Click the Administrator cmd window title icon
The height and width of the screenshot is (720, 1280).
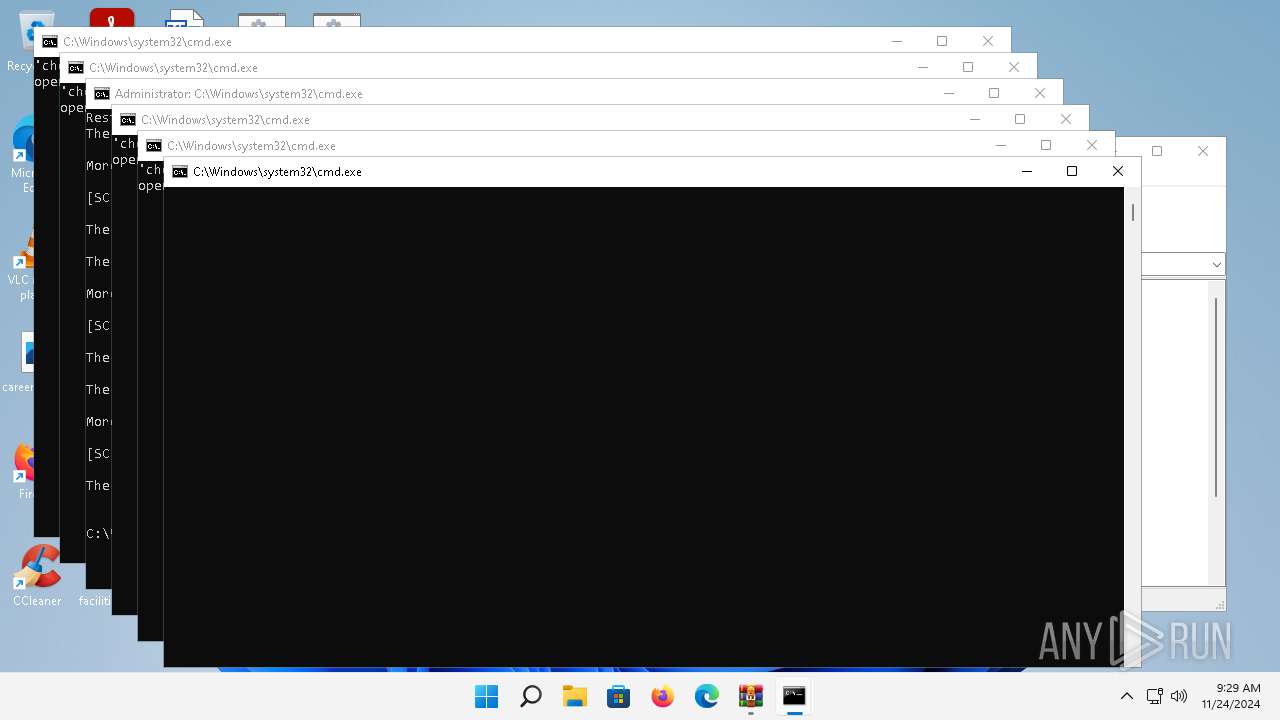coord(102,94)
